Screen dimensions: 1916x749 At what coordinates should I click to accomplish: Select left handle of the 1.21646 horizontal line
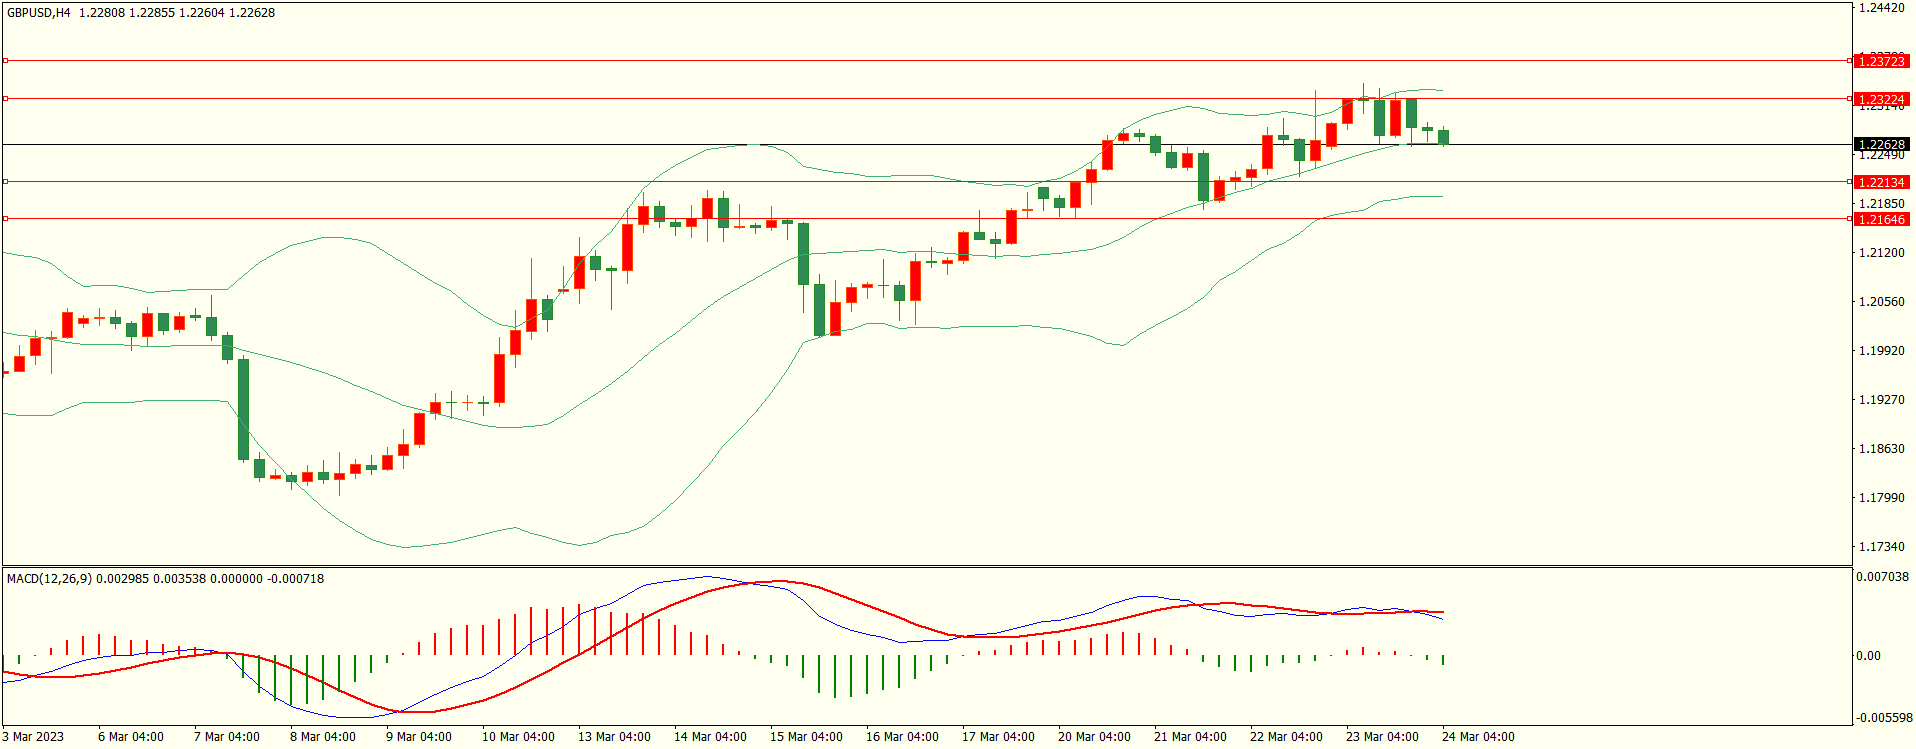[x=5, y=218]
